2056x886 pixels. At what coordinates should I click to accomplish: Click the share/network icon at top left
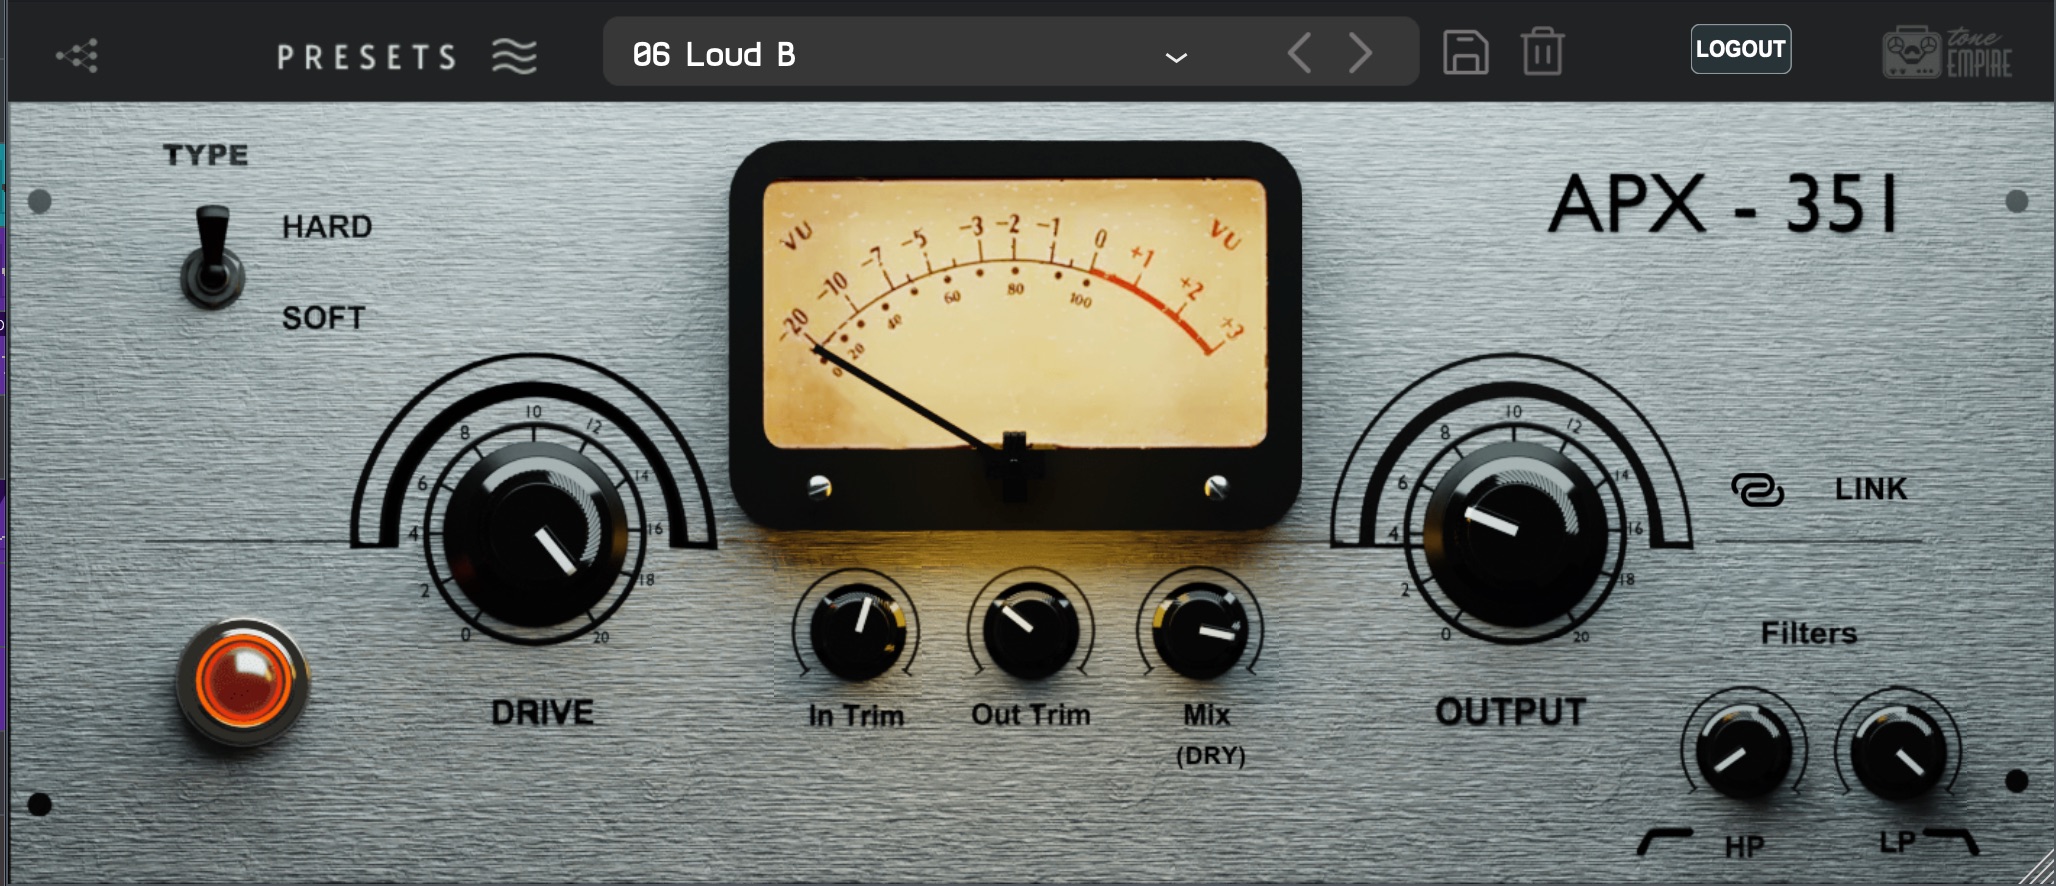tap(78, 55)
